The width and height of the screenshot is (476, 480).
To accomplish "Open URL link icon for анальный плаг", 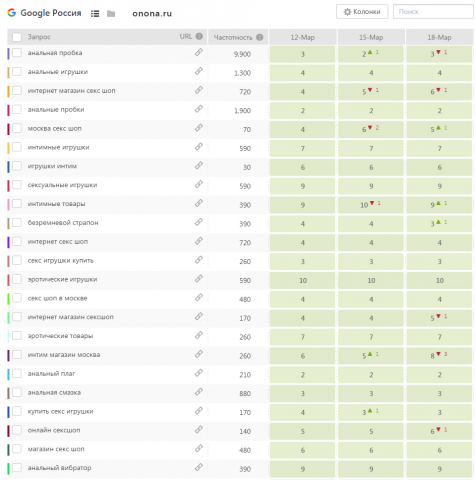I will tap(199, 373).
